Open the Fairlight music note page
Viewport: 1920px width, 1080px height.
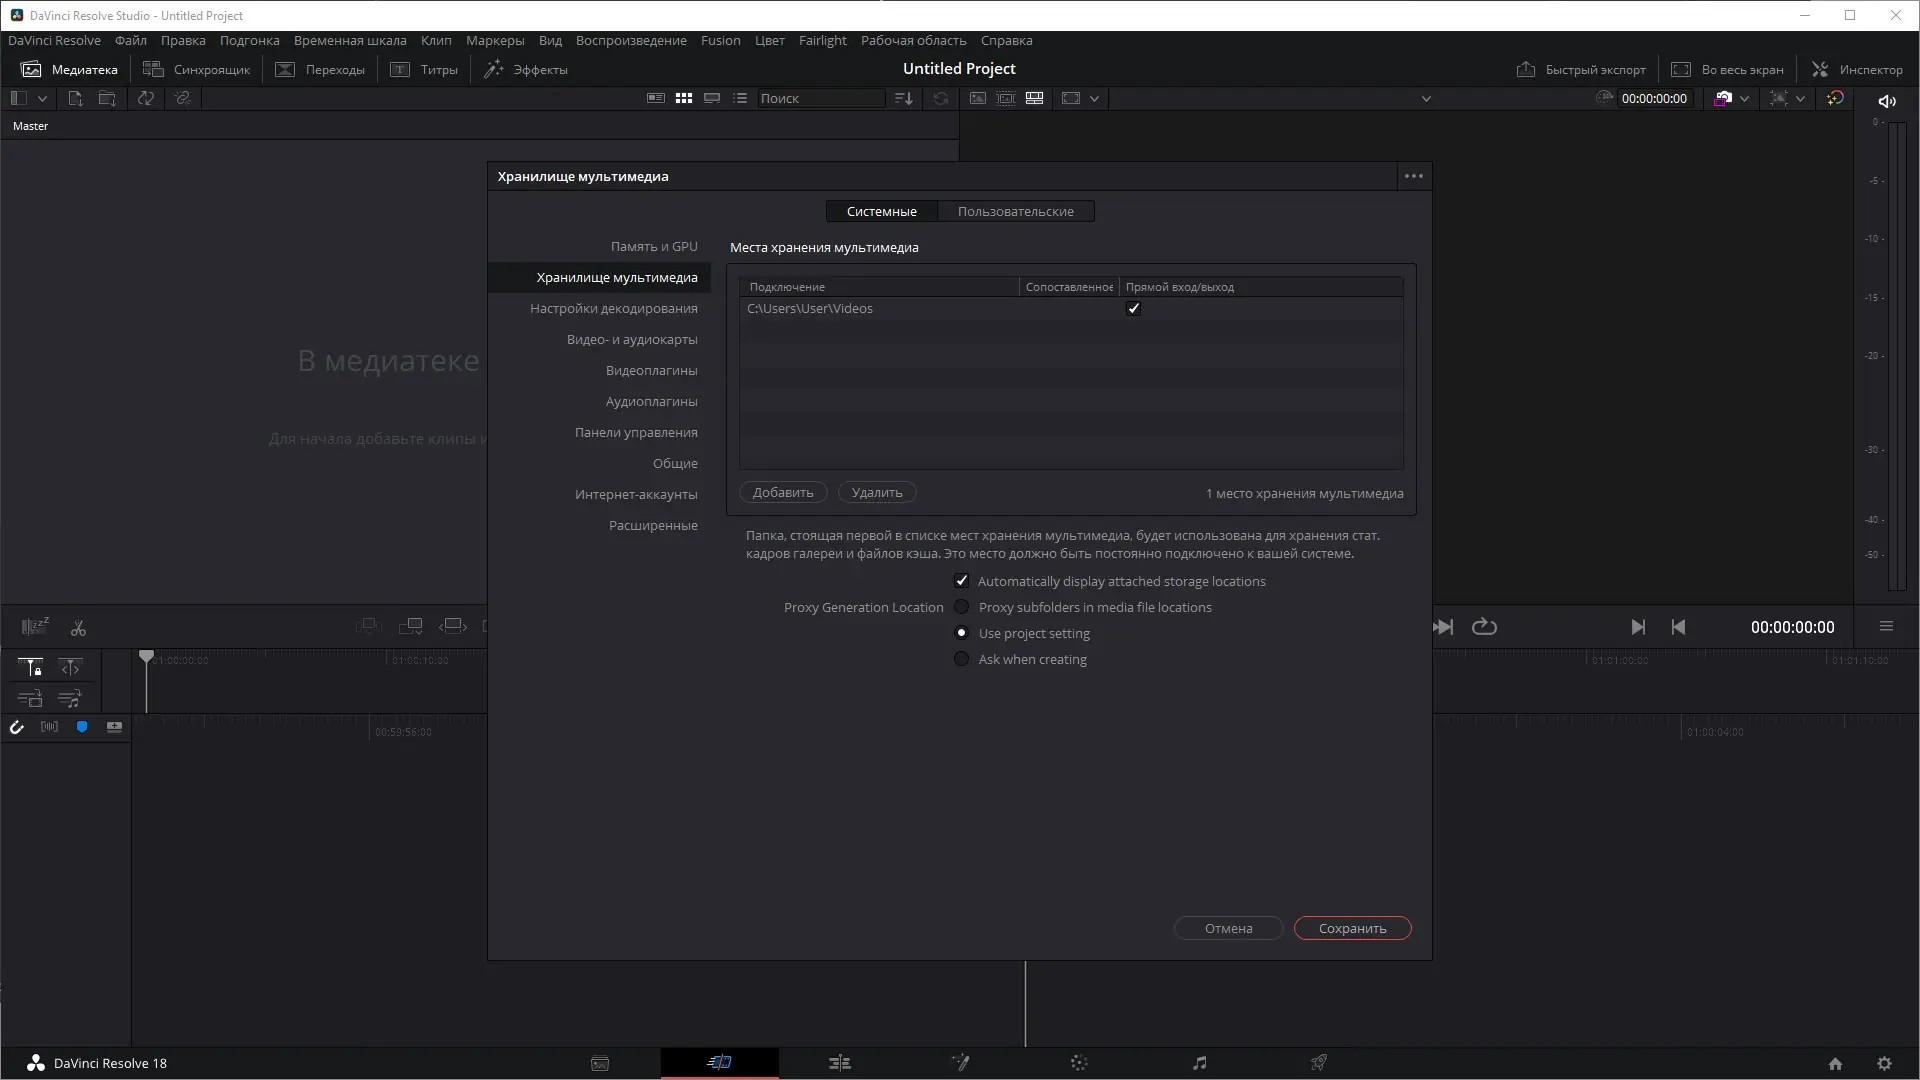point(1199,1063)
